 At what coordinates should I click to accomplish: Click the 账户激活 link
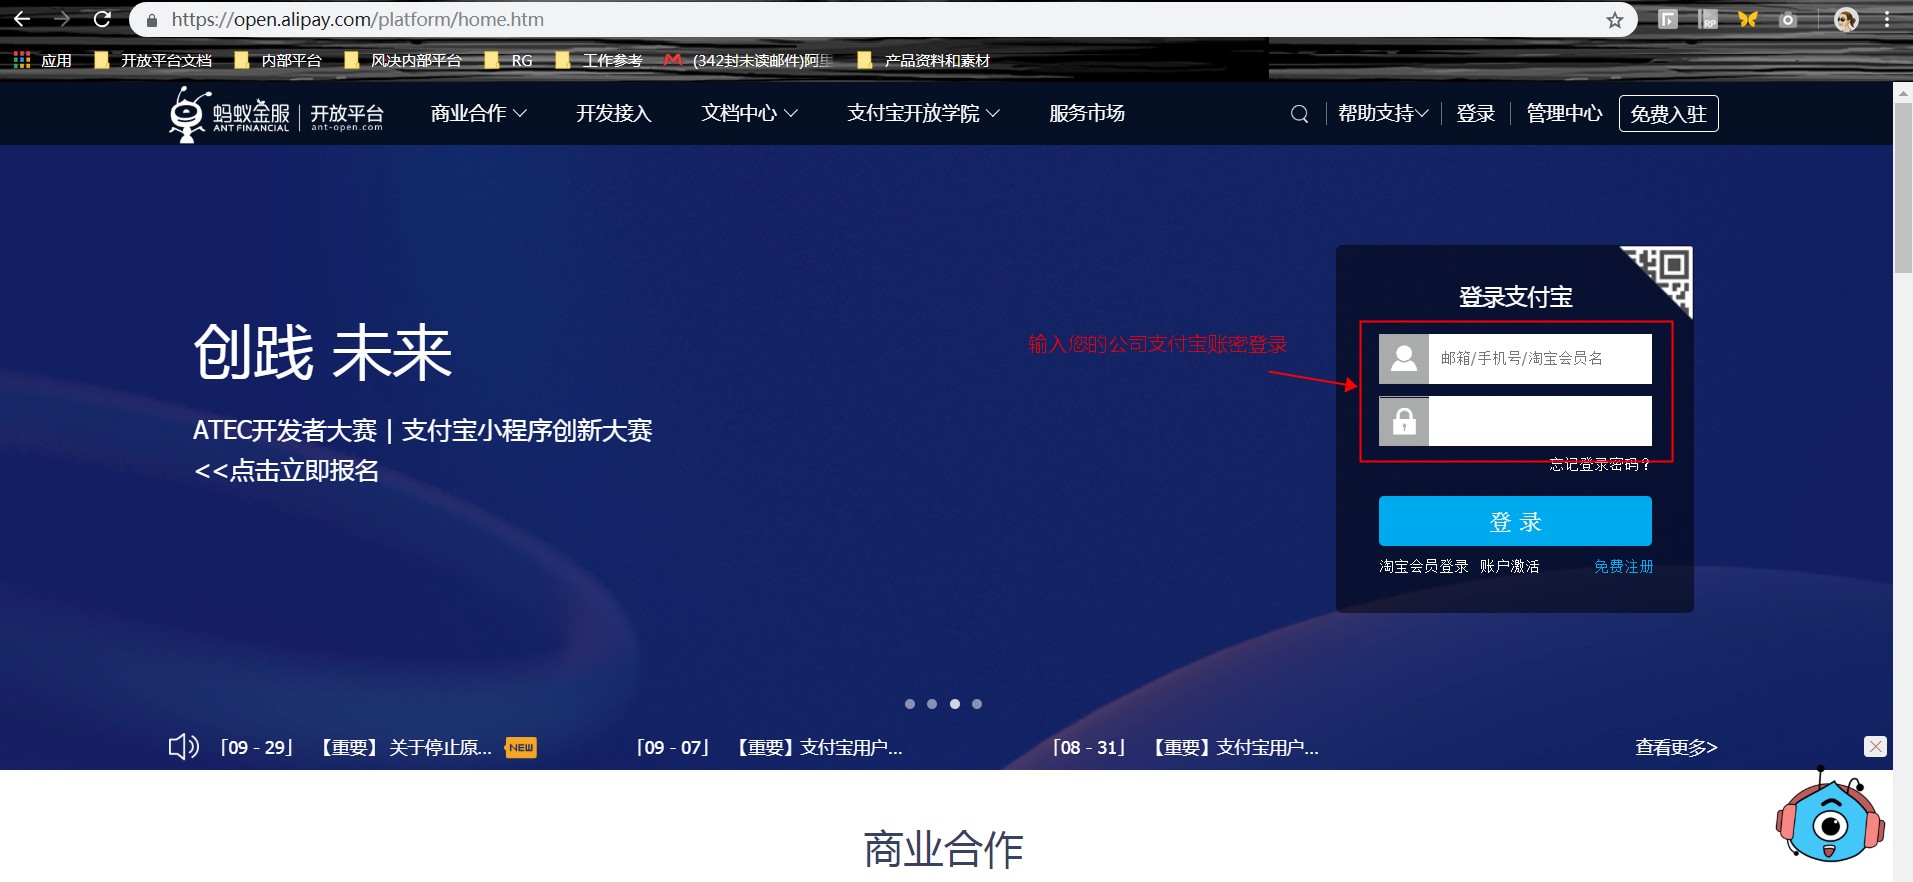tap(1510, 566)
